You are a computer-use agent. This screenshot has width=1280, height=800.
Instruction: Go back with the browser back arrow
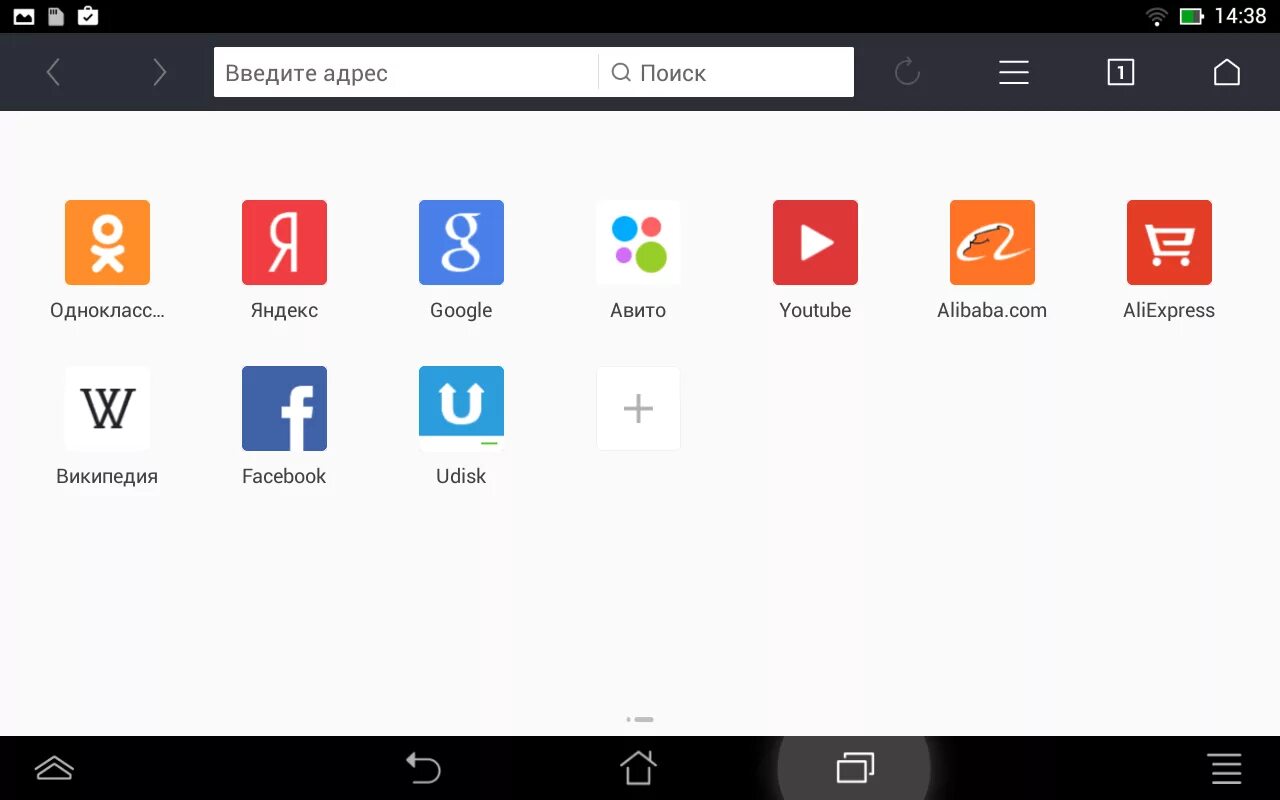pos(53,72)
